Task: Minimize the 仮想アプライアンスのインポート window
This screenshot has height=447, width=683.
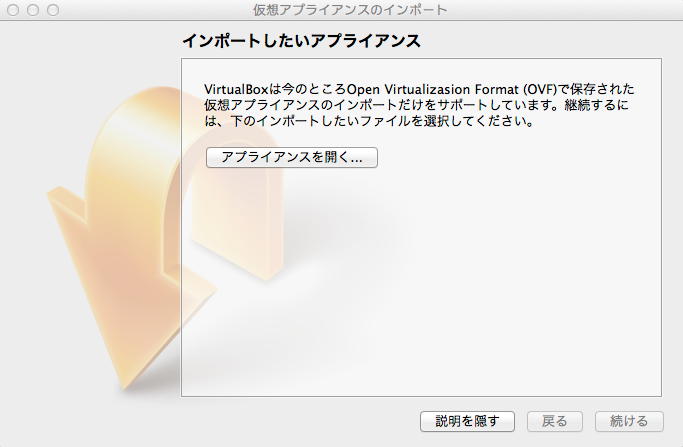Action: [33, 10]
